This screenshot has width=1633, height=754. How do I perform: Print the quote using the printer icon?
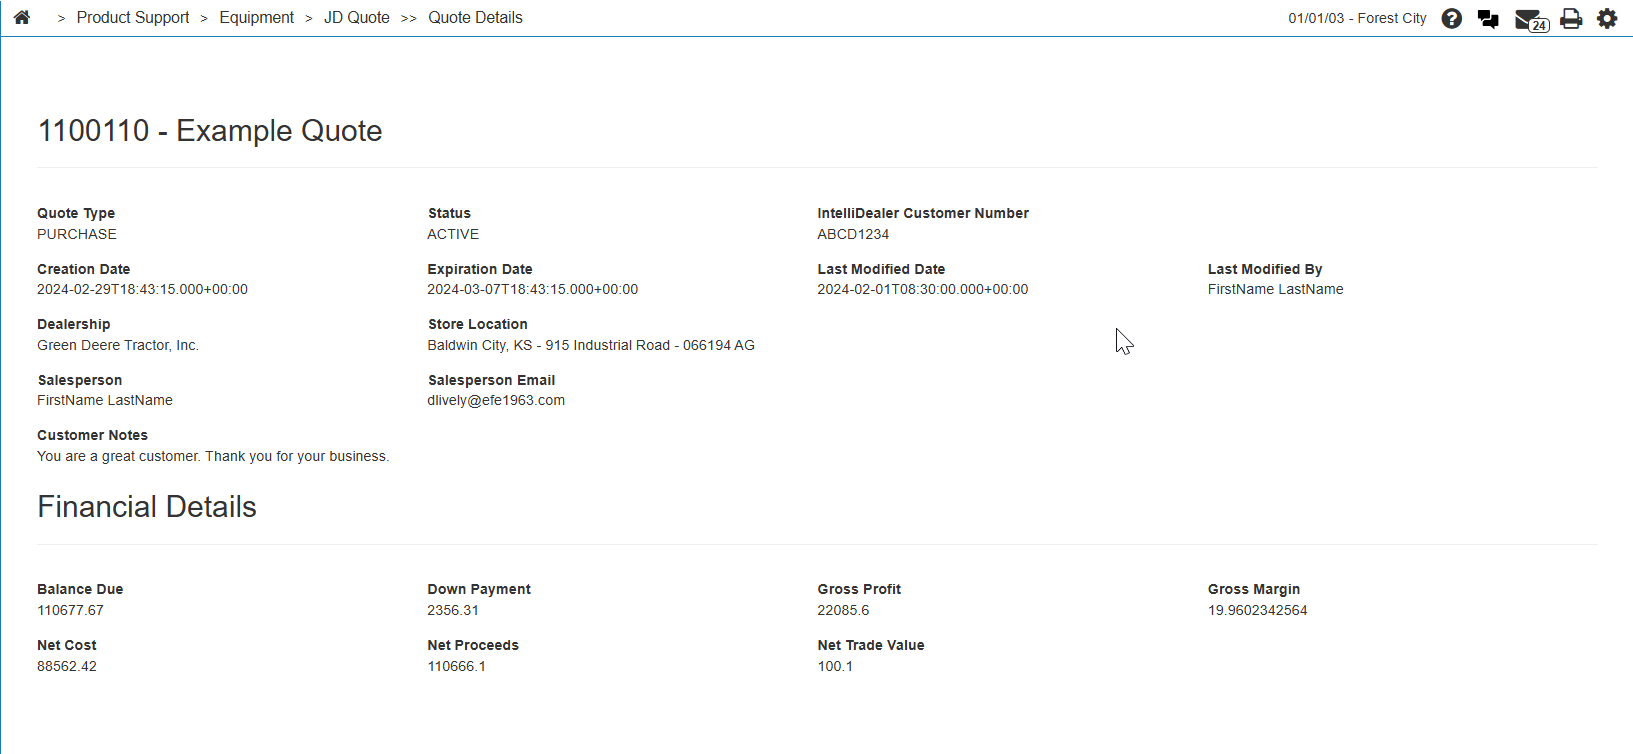tap(1571, 18)
